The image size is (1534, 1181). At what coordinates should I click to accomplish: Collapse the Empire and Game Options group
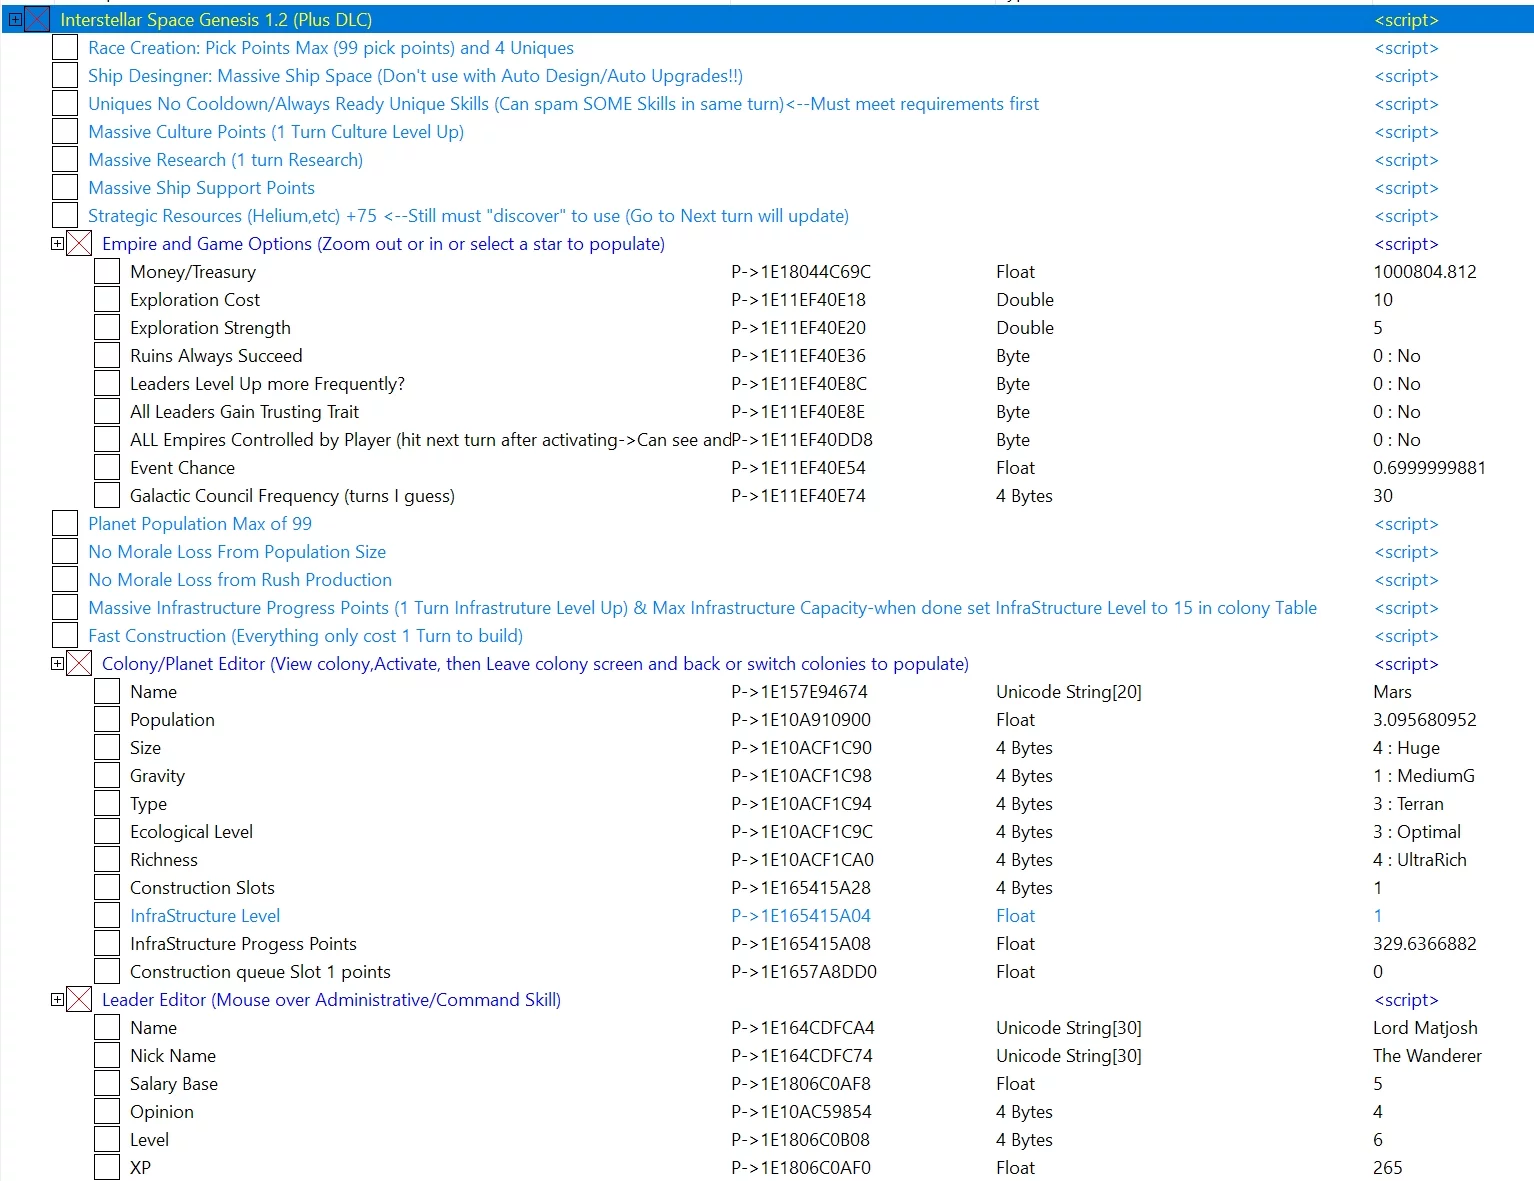[57, 244]
